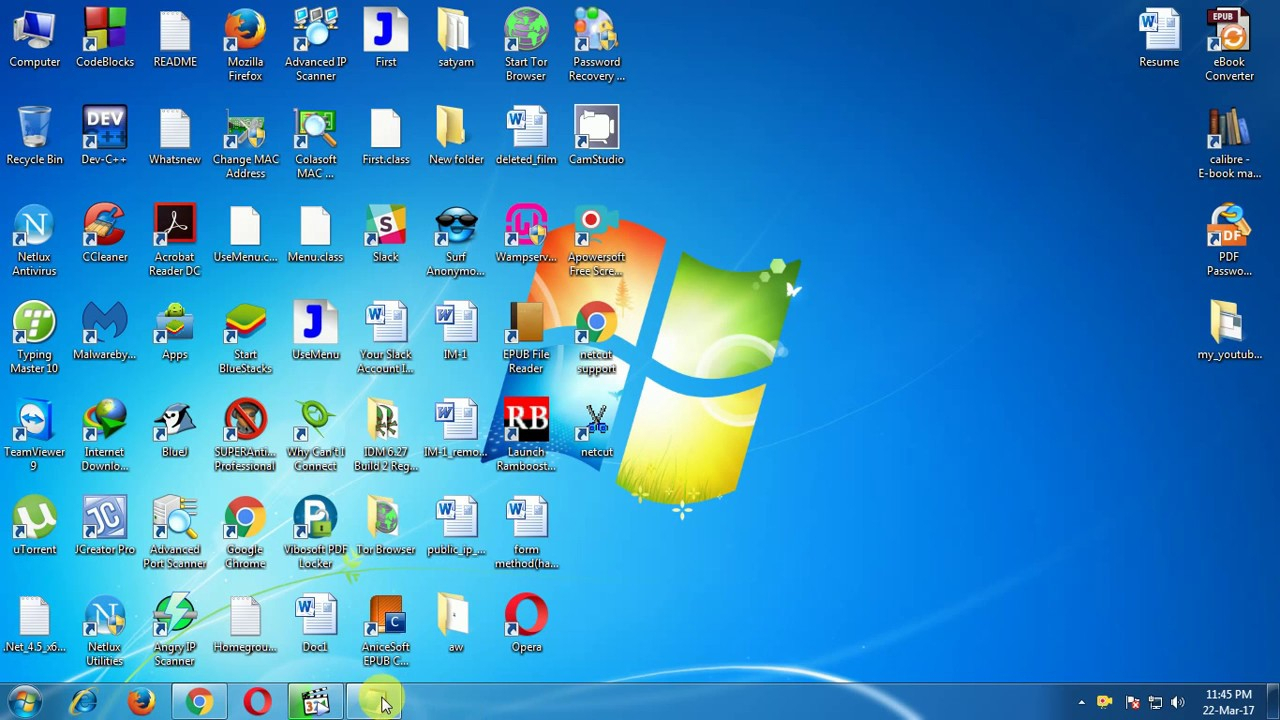Image resolution: width=1280 pixels, height=720 pixels.
Task: Select the Launch Ramboost shortcut
Action: pos(526,436)
